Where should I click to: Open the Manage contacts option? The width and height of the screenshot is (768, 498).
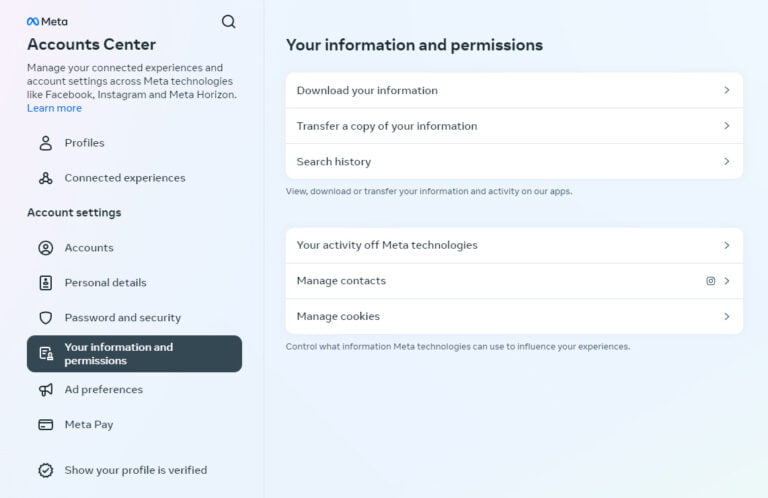pos(514,281)
